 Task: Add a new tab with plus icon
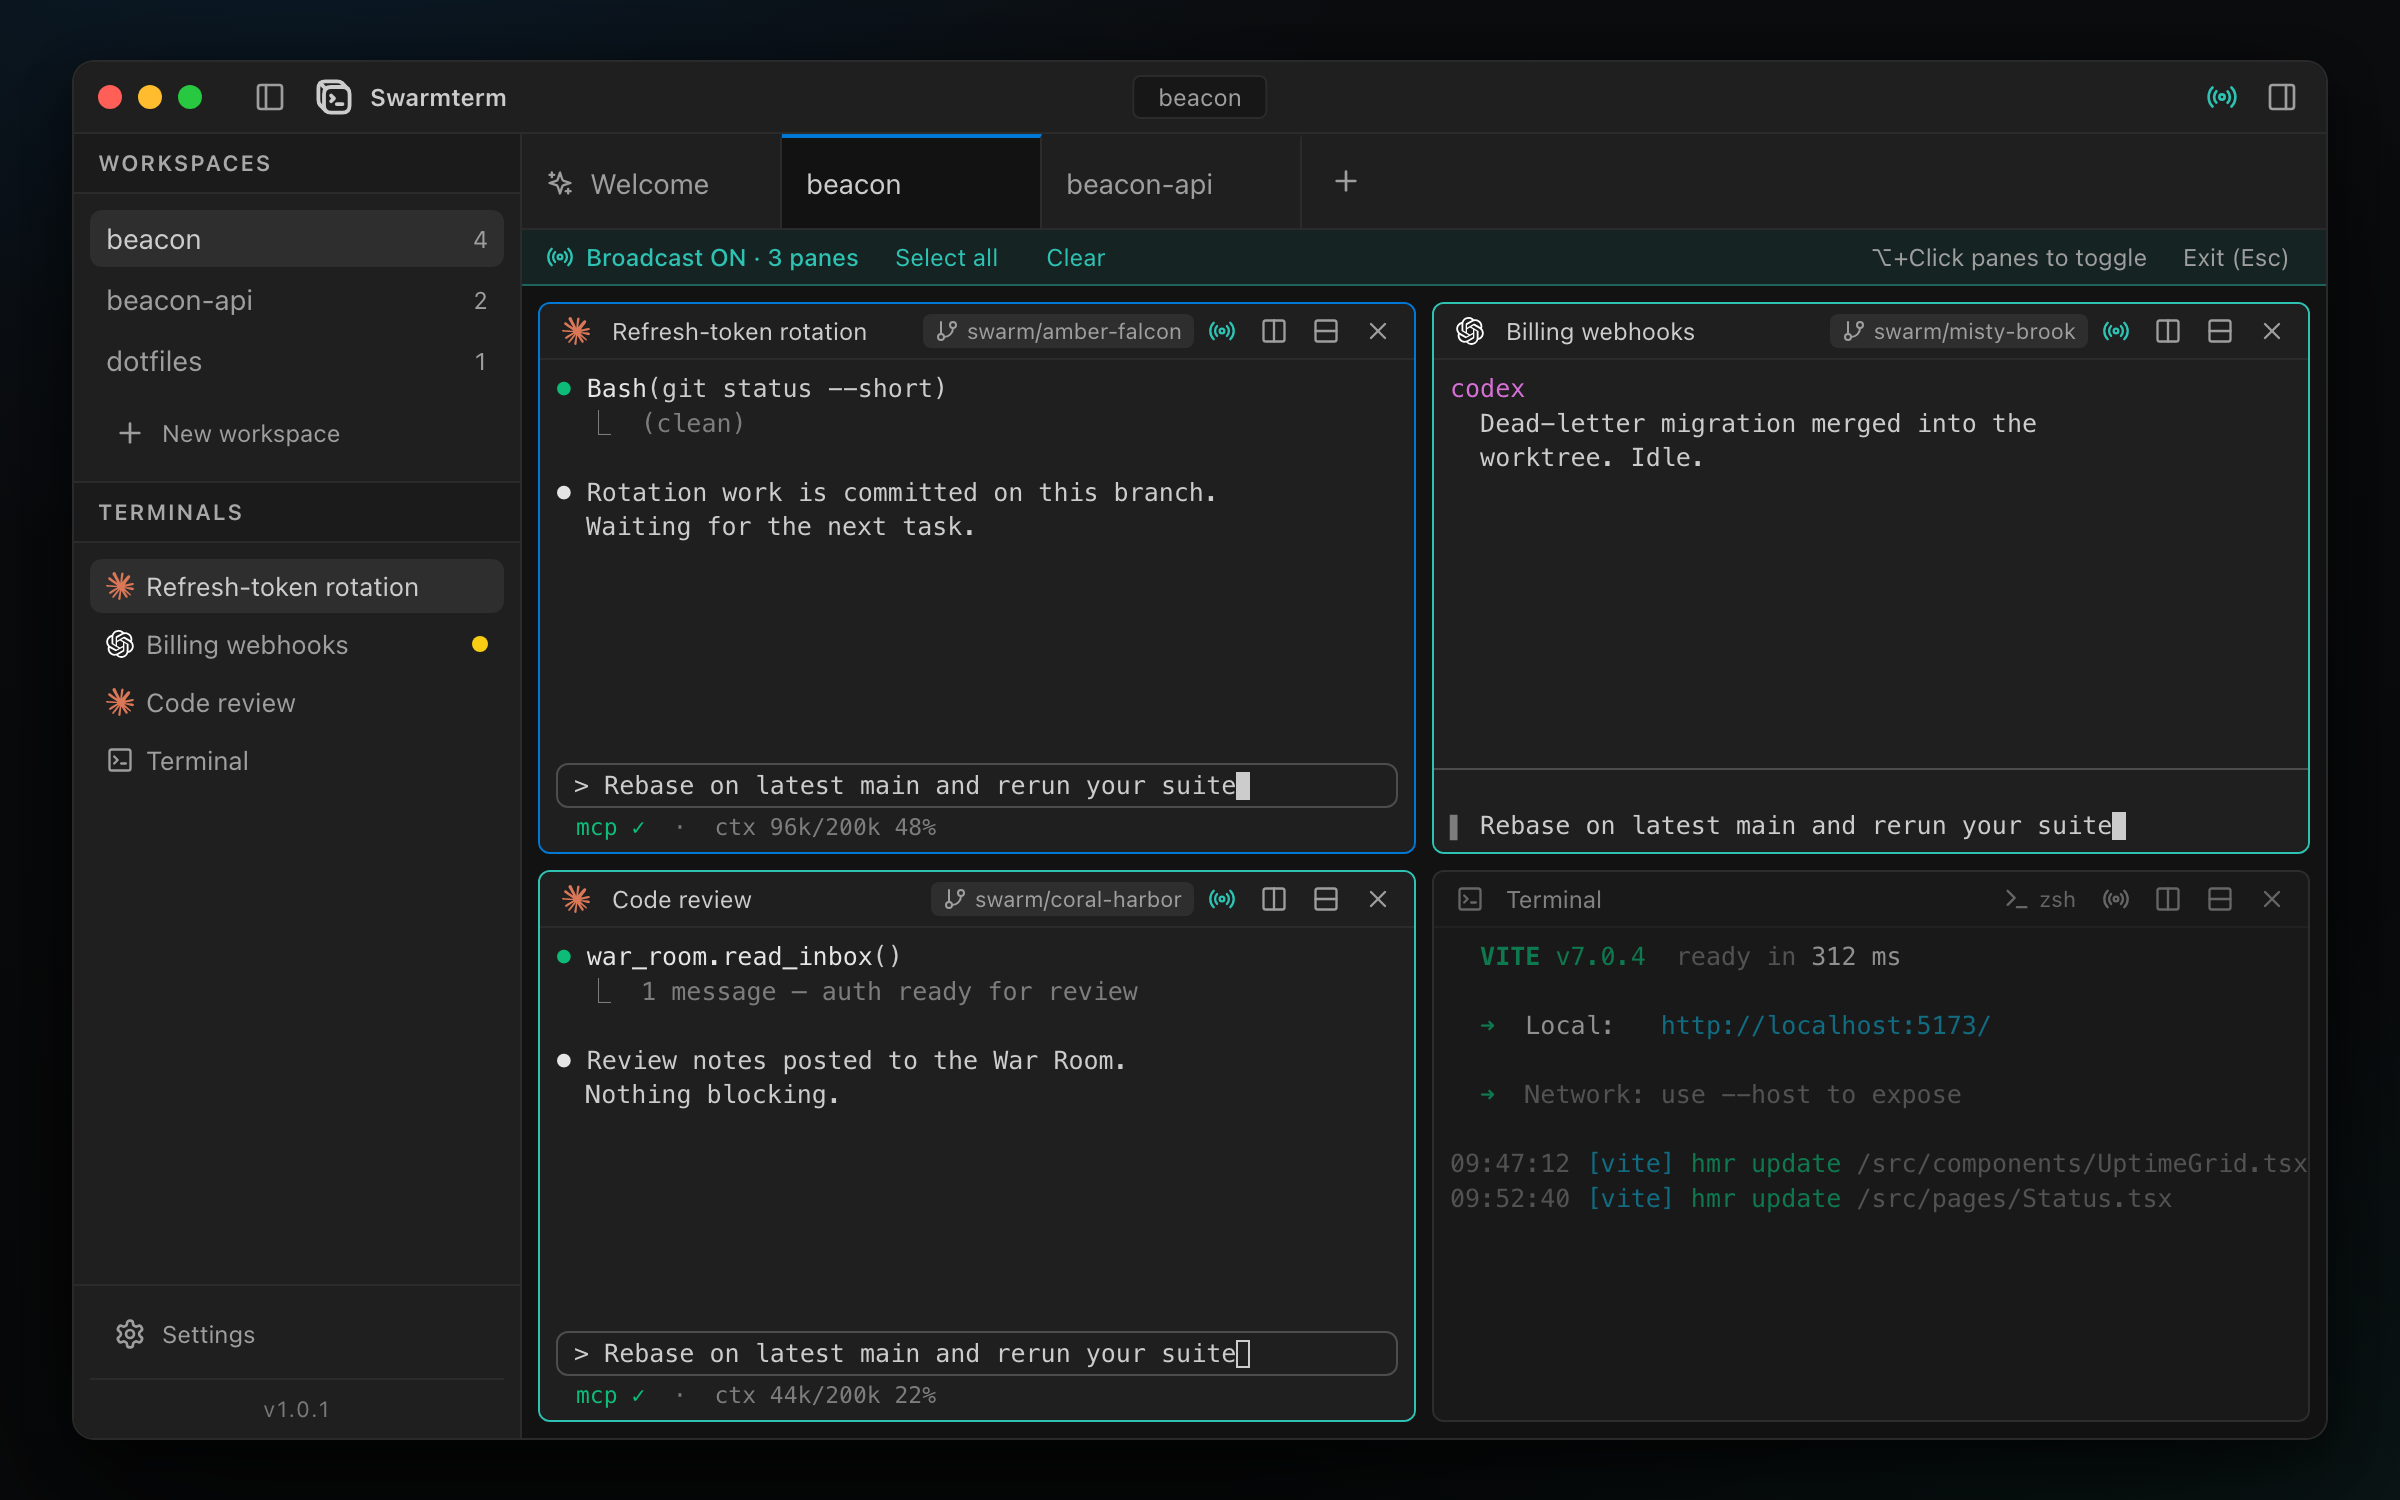tap(1346, 181)
